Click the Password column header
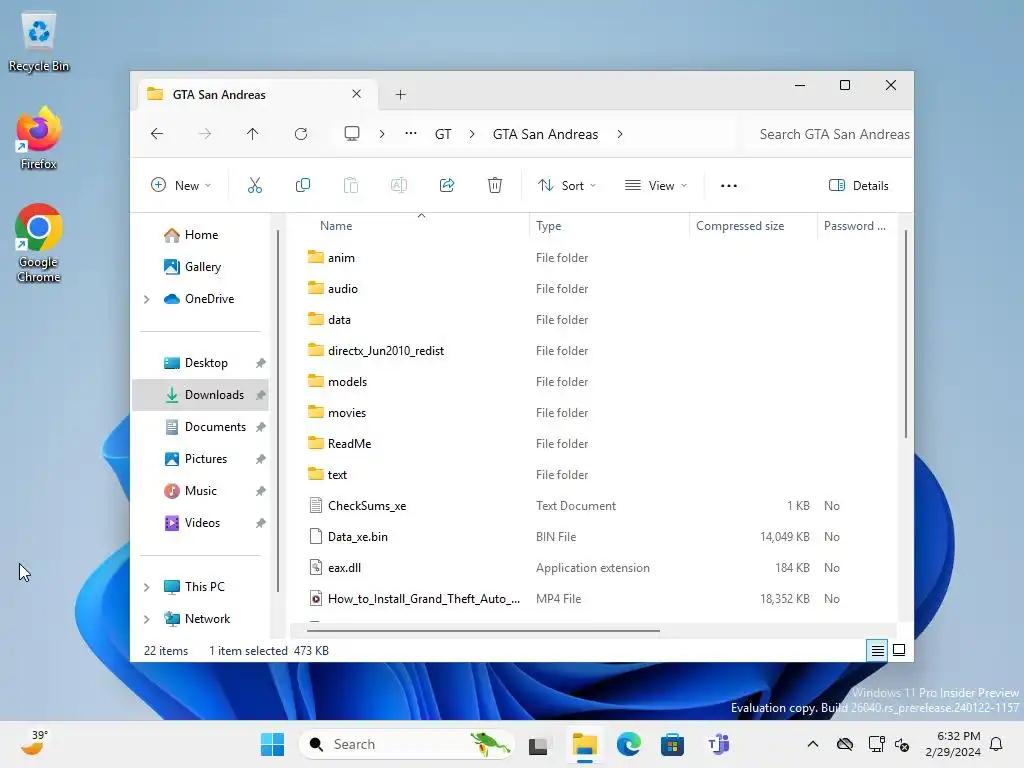 click(854, 226)
